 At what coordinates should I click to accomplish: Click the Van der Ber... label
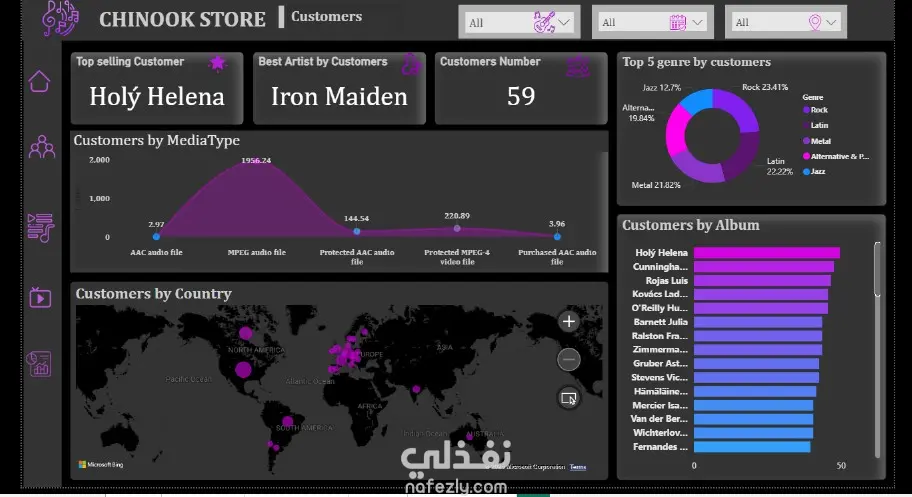[x=659, y=419]
